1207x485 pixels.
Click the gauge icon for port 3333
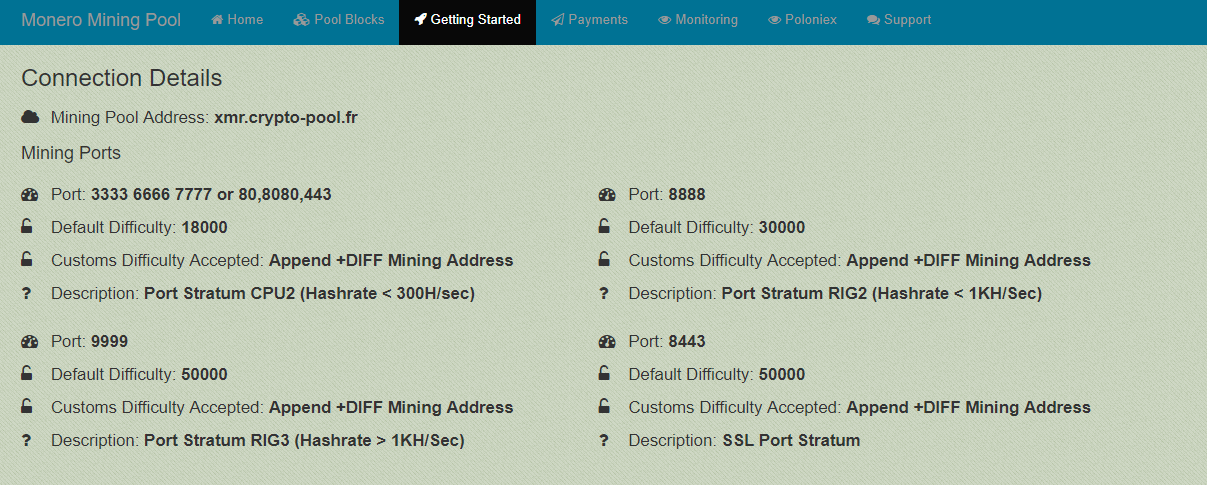pos(29,194)
